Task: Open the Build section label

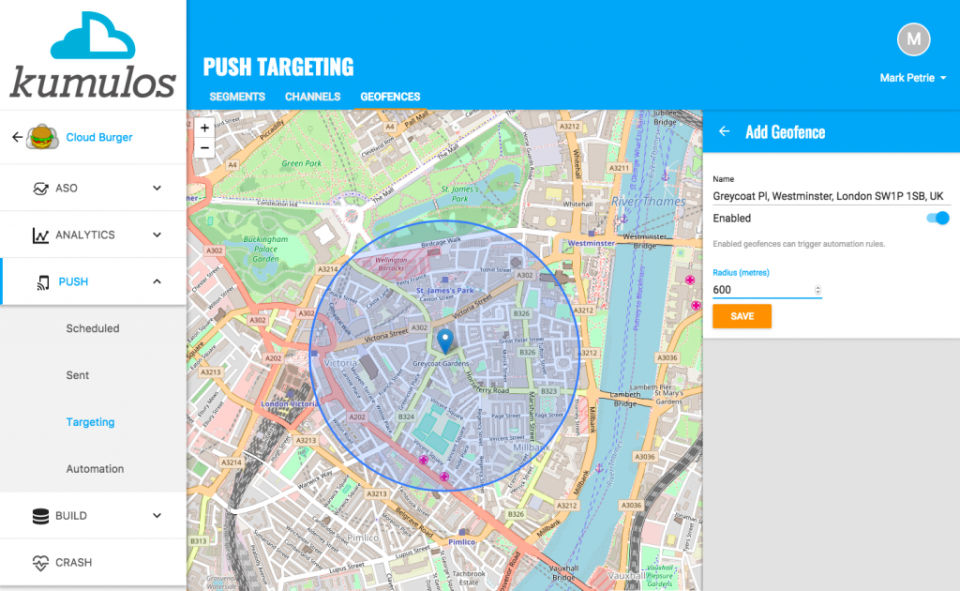Action: click(x=71, y=516)
